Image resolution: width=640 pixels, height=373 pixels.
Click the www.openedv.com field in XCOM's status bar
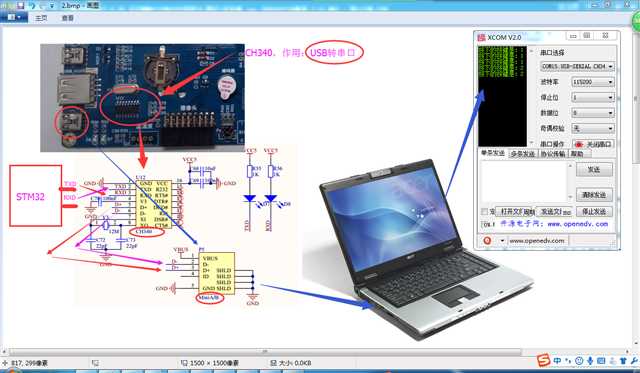coord(537,241)
